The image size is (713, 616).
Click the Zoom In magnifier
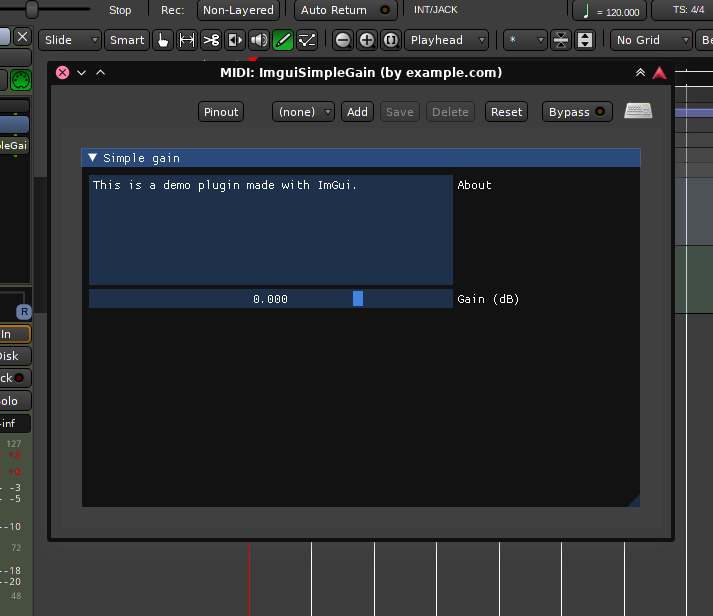(x=367, y=40)
